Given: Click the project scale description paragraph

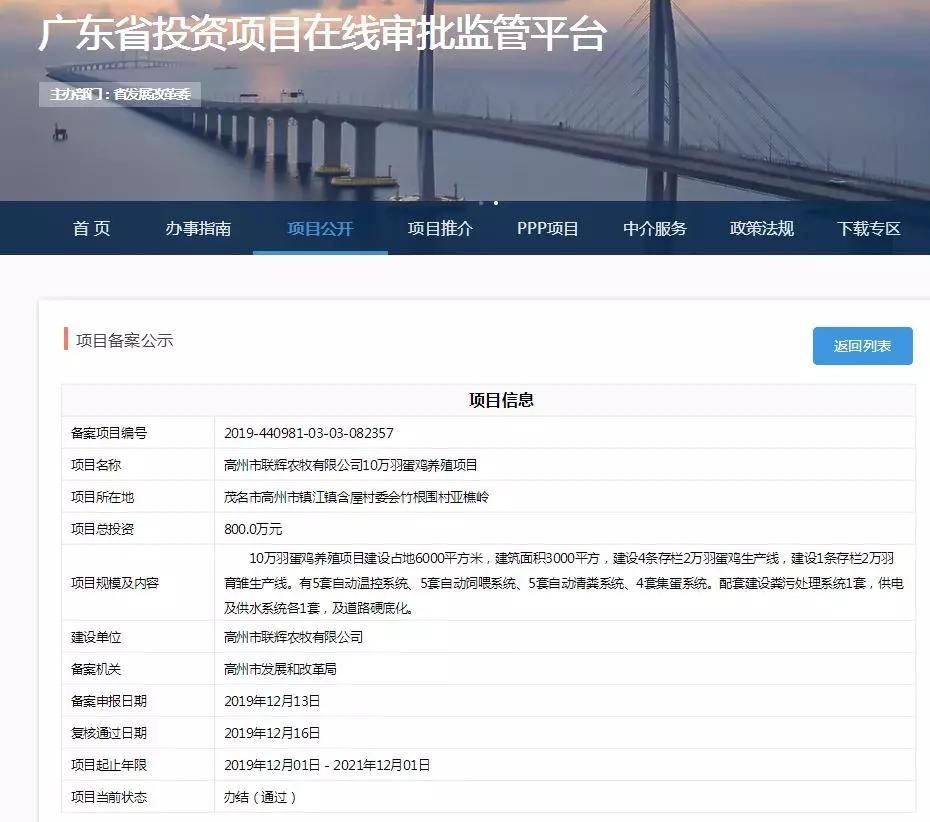Looking at the screenshot, I should click(x=564, y=583).
